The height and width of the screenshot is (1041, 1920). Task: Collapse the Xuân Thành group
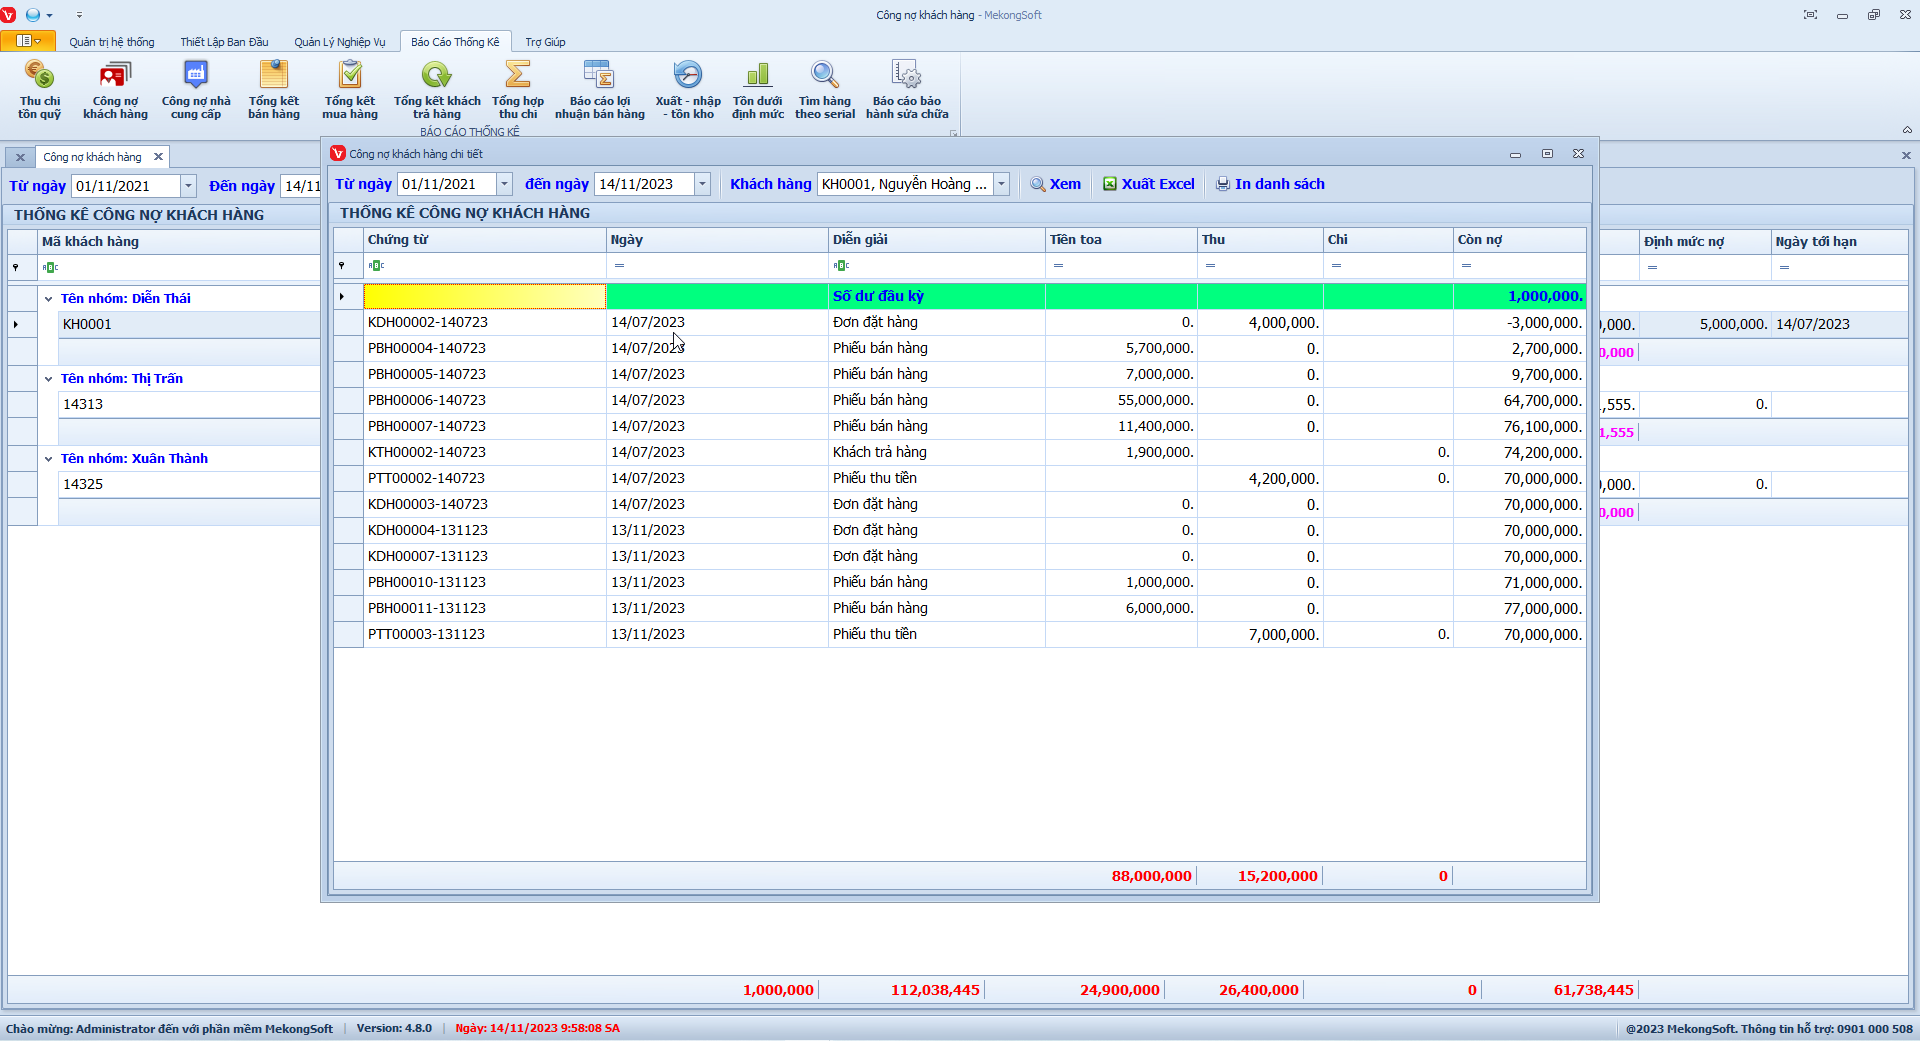tap(48, 459)
